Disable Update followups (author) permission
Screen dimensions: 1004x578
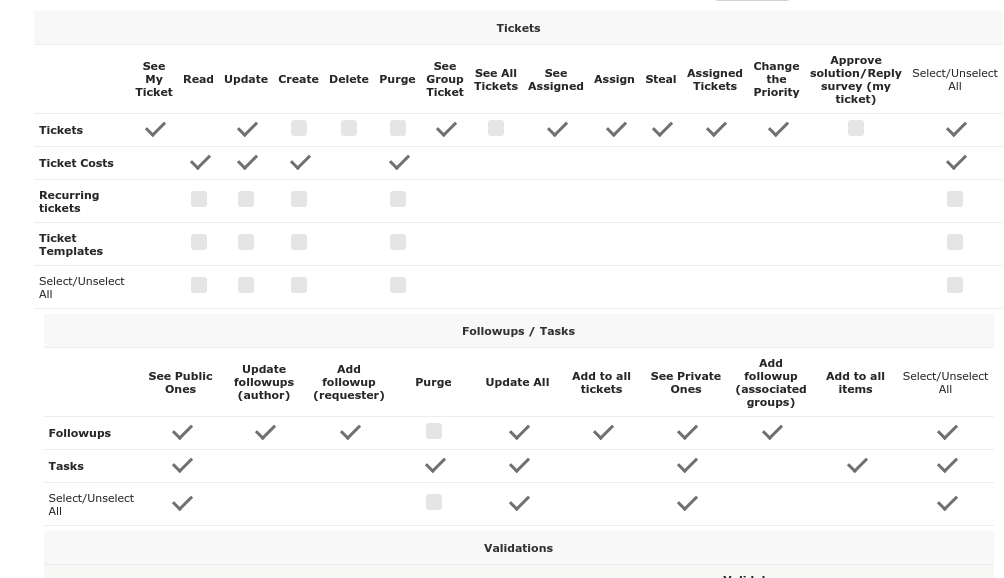coord(264,432)
